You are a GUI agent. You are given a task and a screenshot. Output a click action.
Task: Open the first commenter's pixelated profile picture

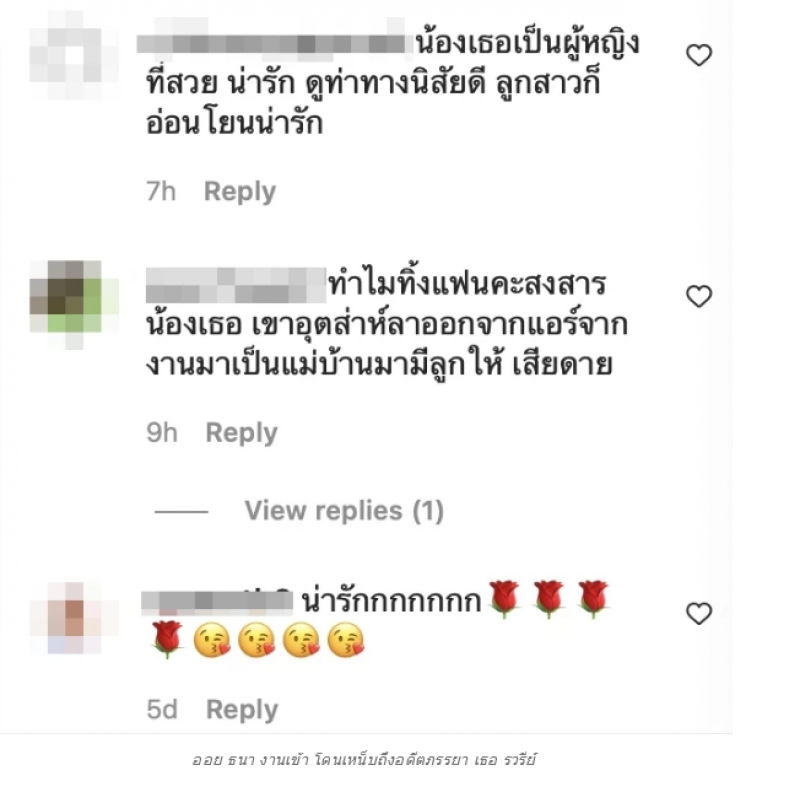pyautogui.click(x=74, y=56)
